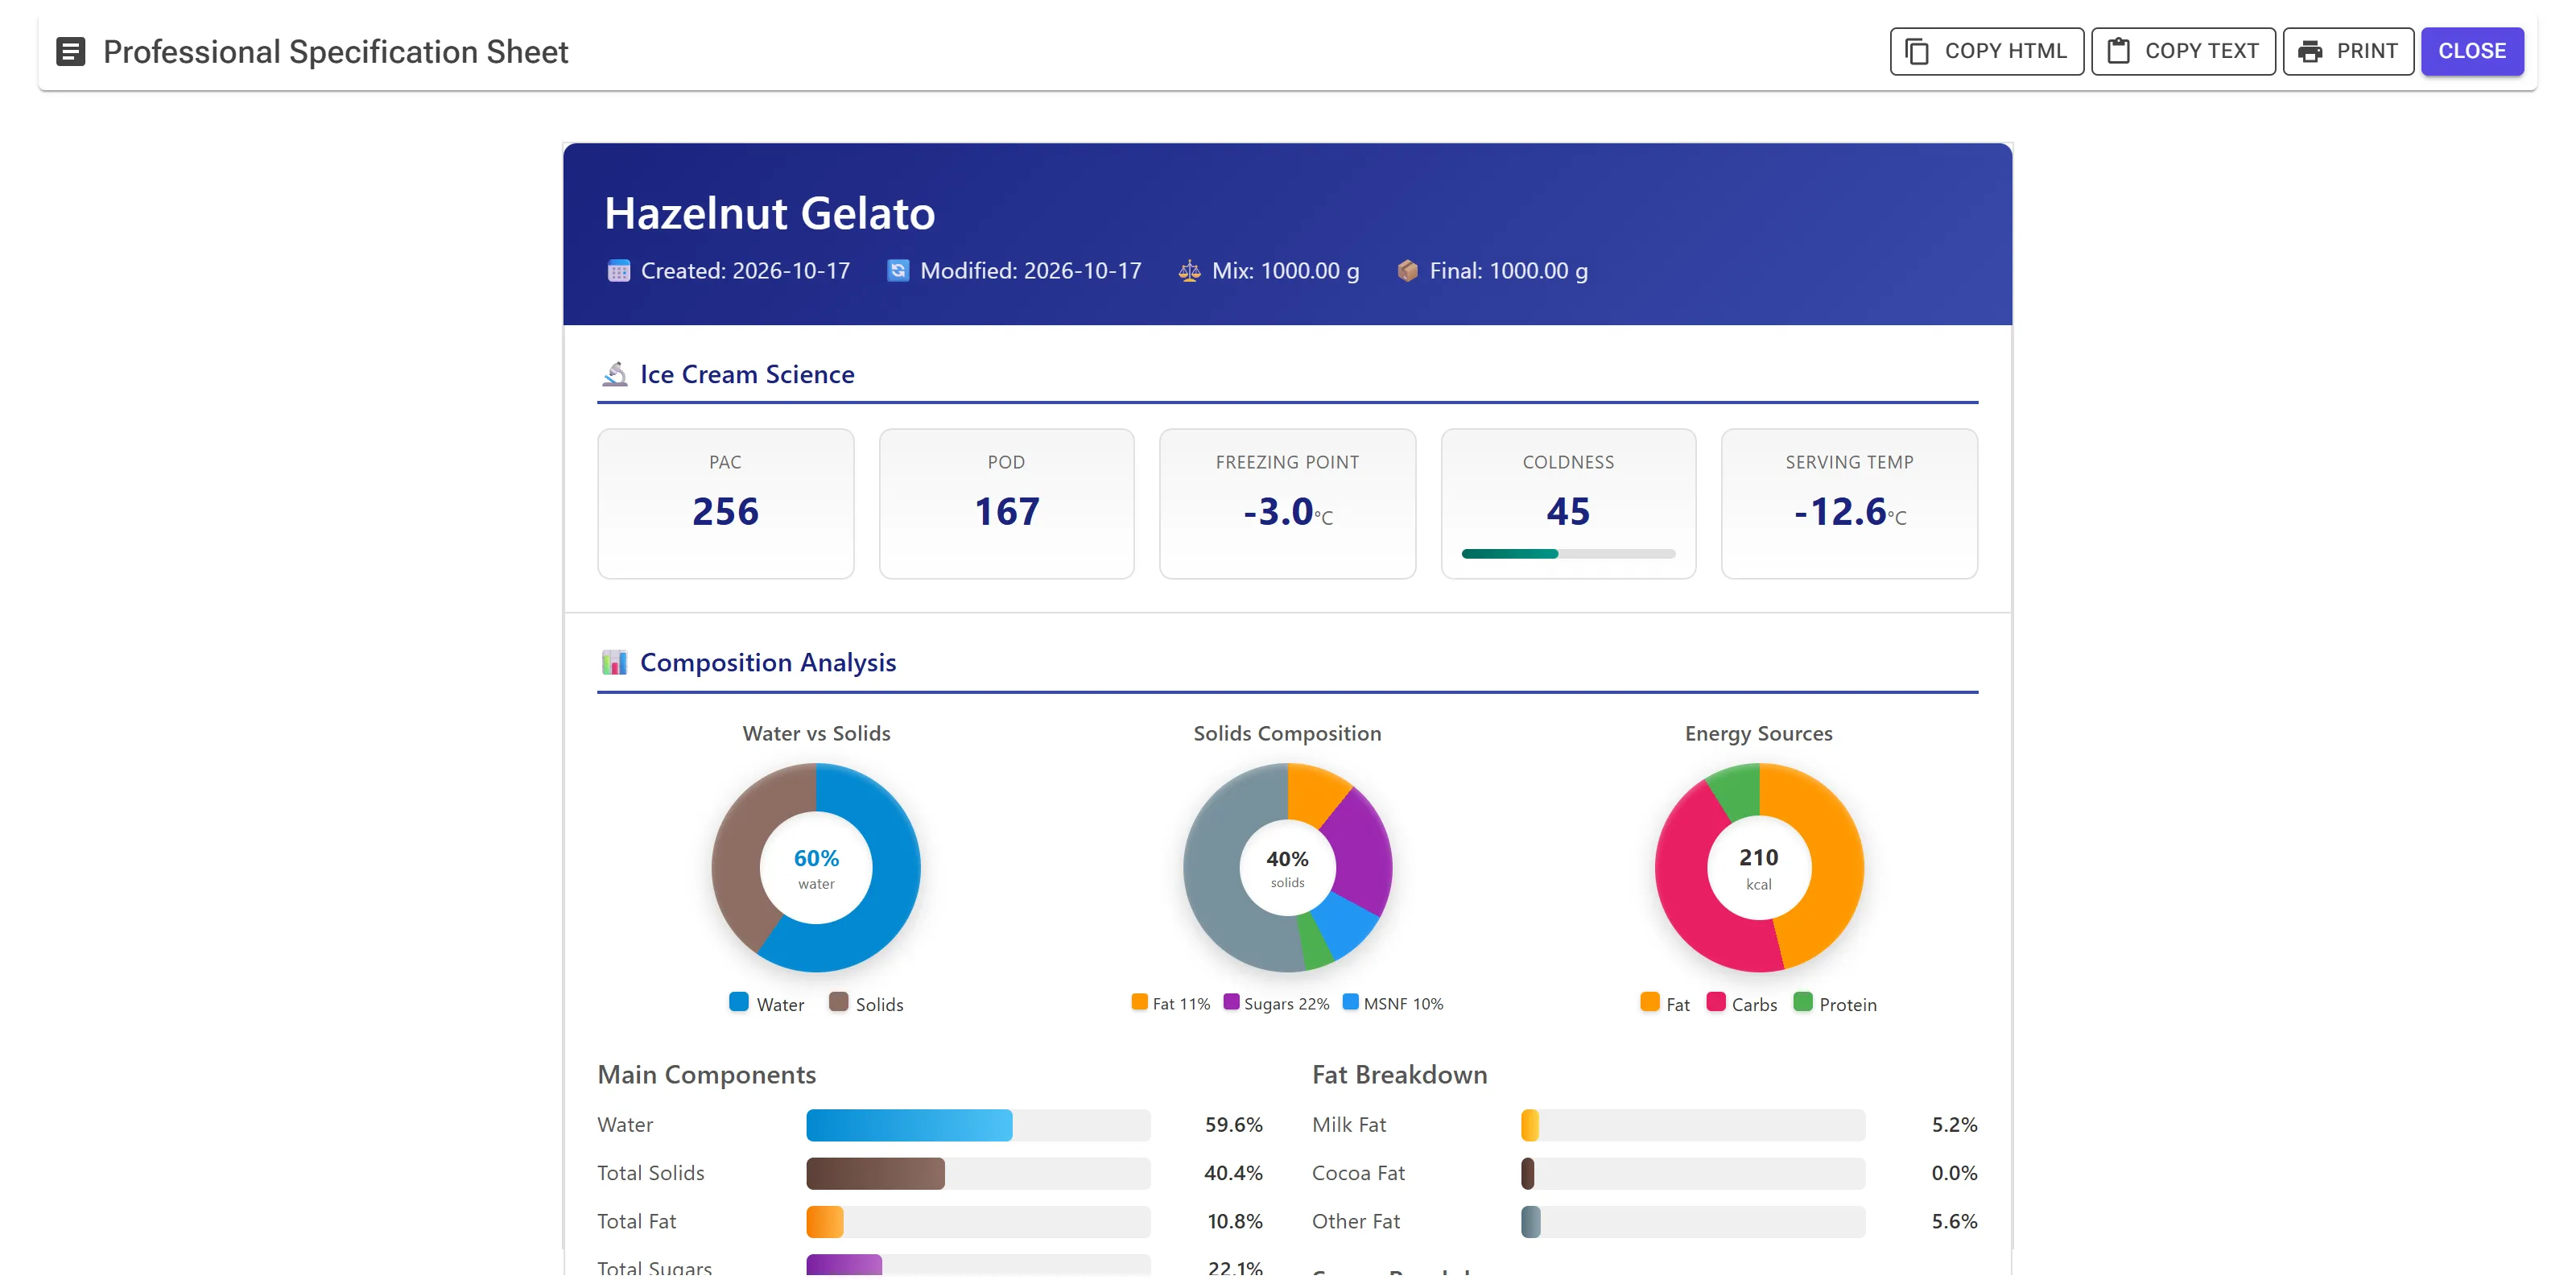Copy the spec sheet as text
The width and height of the screenshot is (2576, 1288).
2183,51
